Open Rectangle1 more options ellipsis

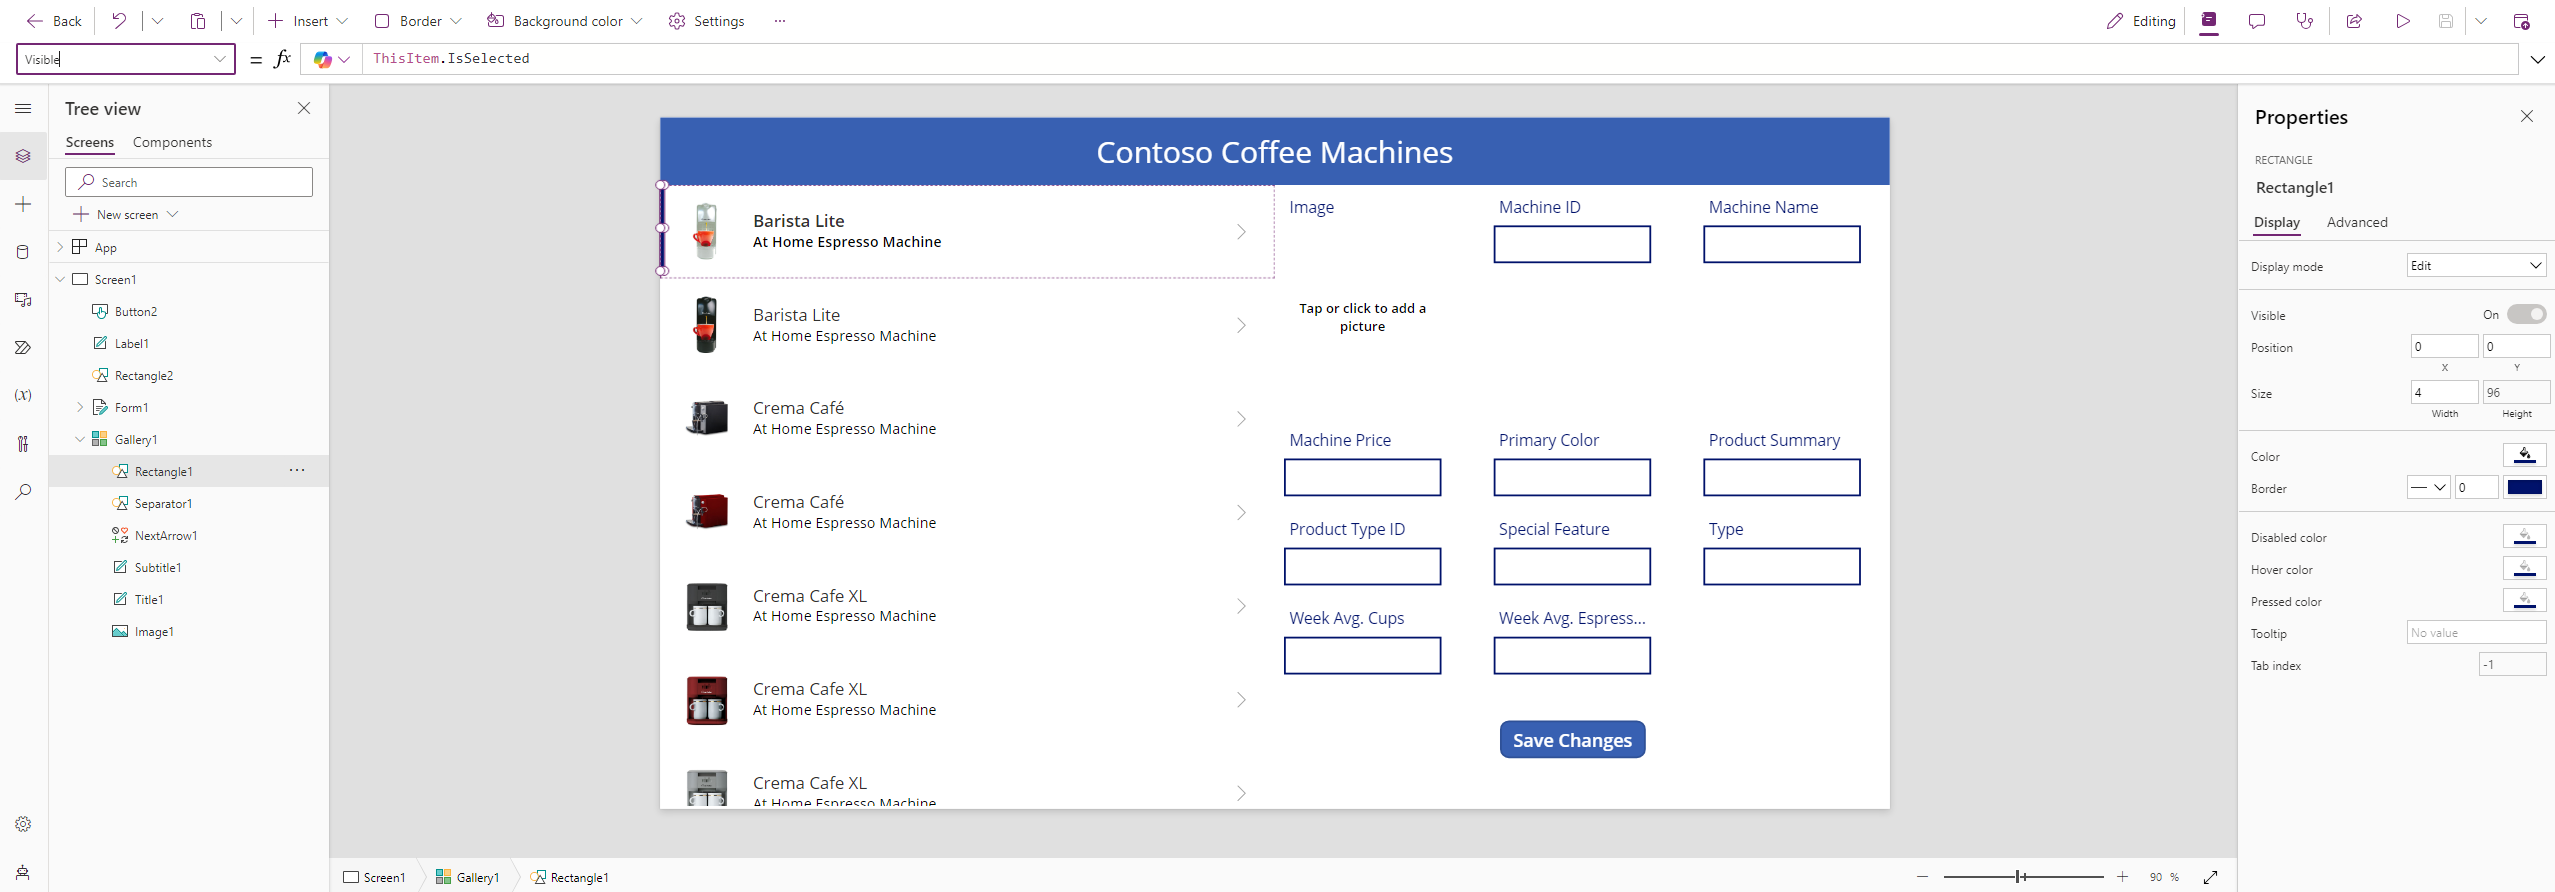297,470
